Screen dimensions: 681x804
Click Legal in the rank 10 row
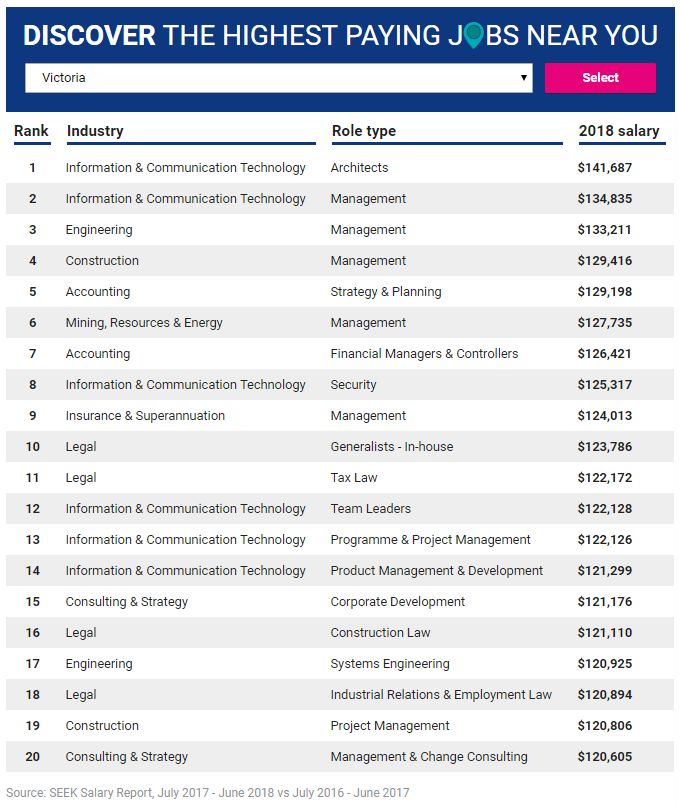[x=81, y=447]
